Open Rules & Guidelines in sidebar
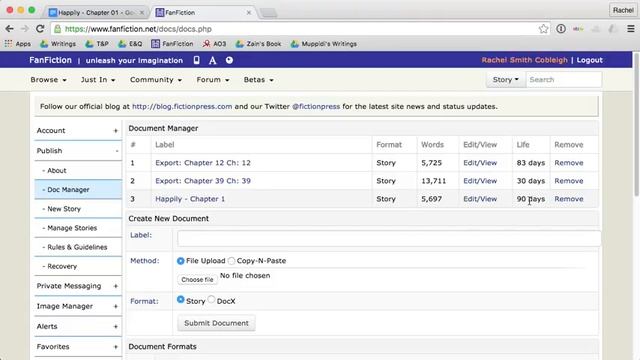Viewport: 640px width, 360px height. pyautogui.click(x=77, y=247)
